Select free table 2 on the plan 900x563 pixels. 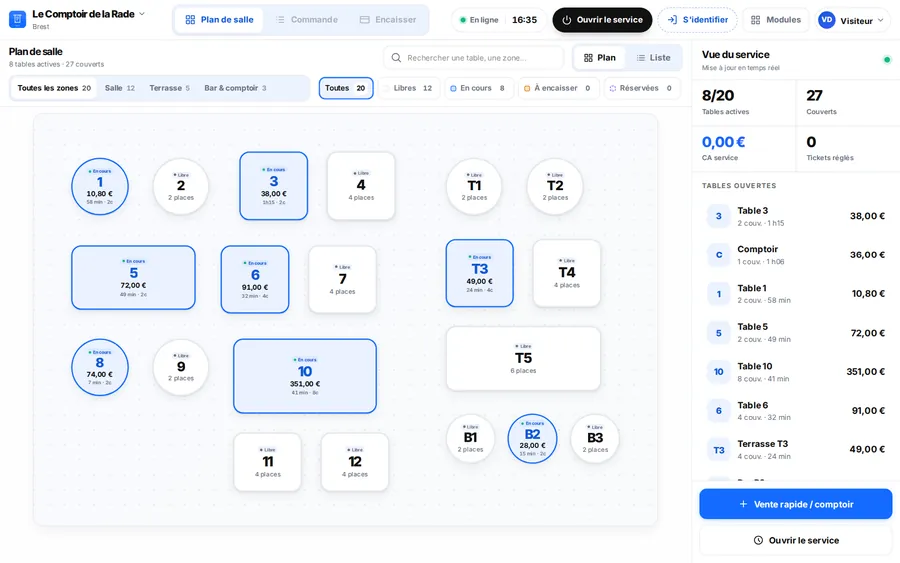181,187
